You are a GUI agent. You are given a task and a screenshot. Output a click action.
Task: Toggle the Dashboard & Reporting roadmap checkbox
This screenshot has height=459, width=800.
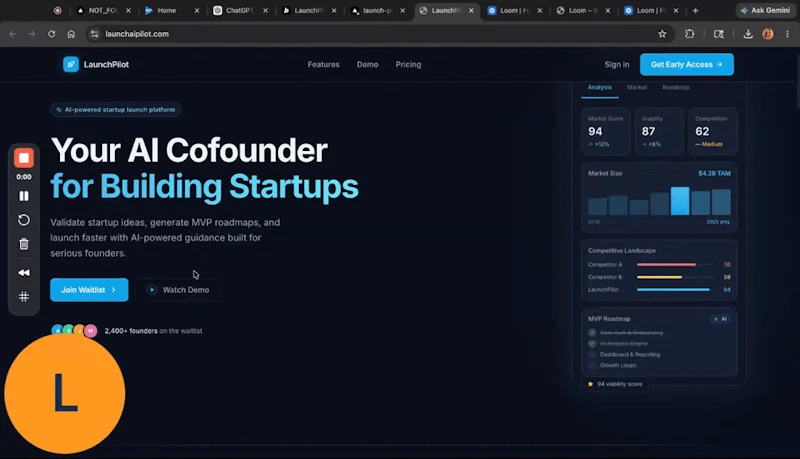coord(592,354)
